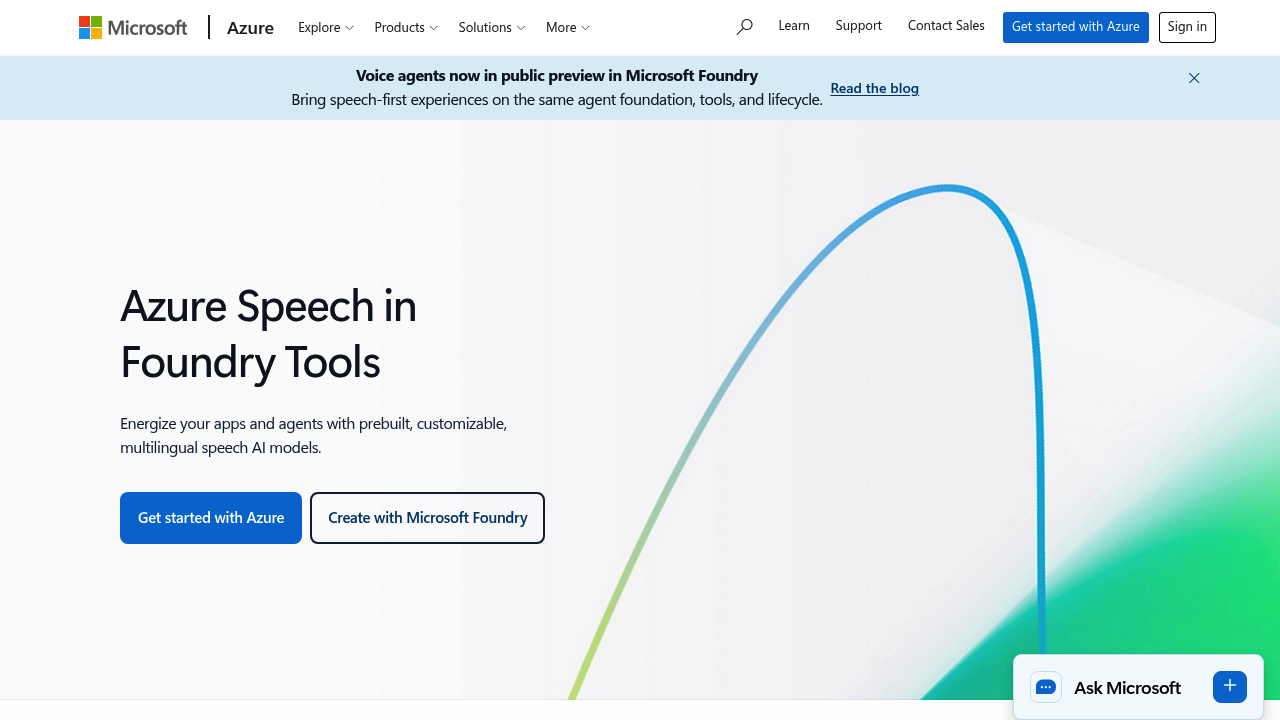Expand the Explore menu
1280x720 pixels.
(x=326, y=27)
